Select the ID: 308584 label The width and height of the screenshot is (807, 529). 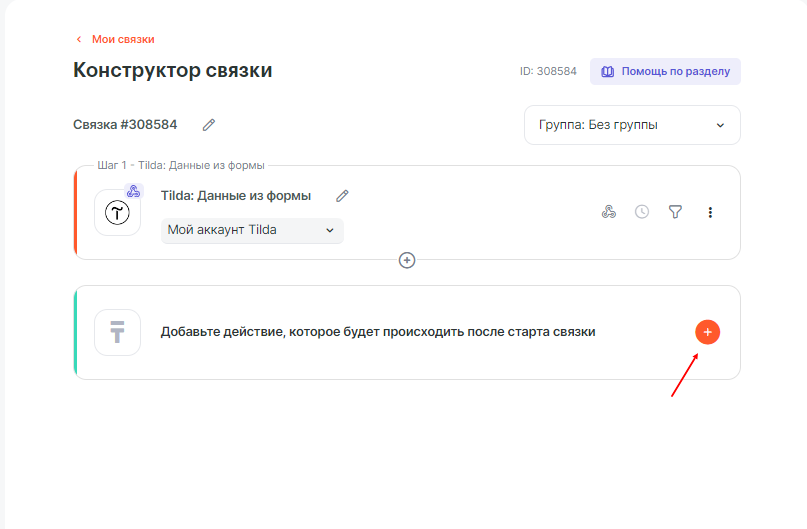548,72
